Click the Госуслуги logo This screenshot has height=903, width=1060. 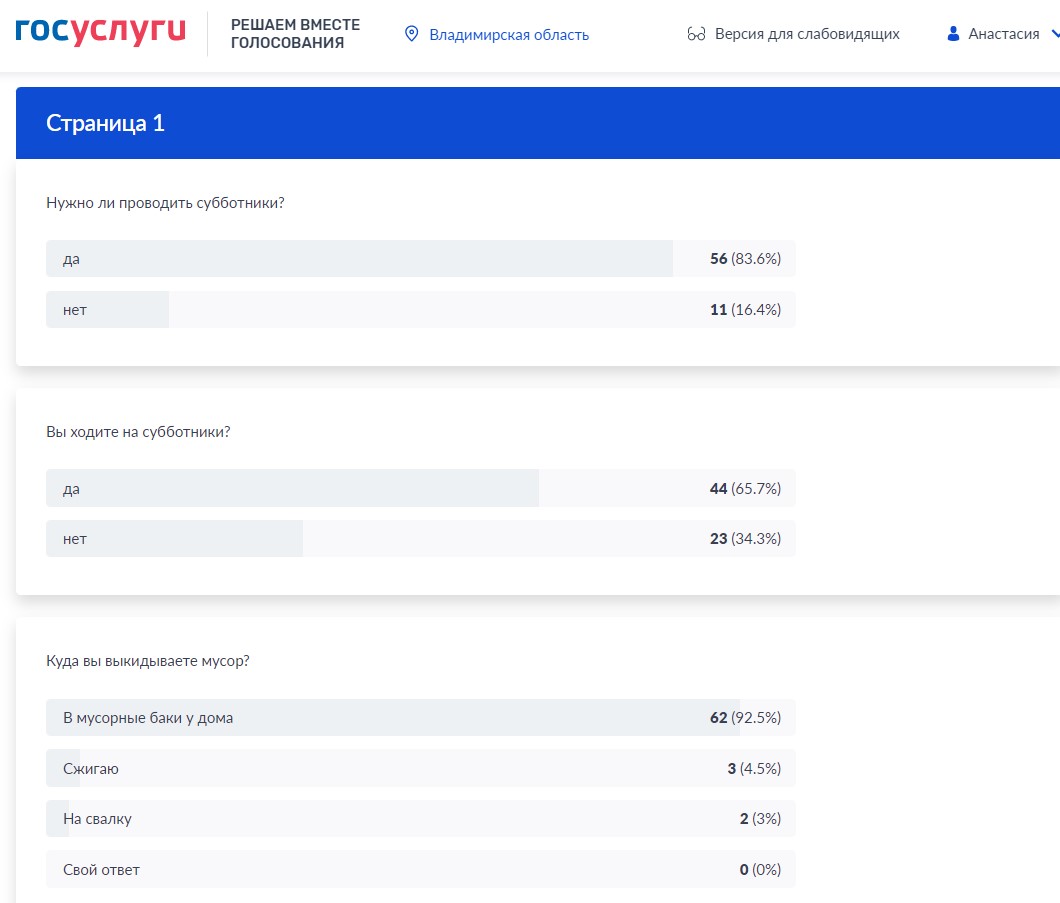click(x=100, y=31)
